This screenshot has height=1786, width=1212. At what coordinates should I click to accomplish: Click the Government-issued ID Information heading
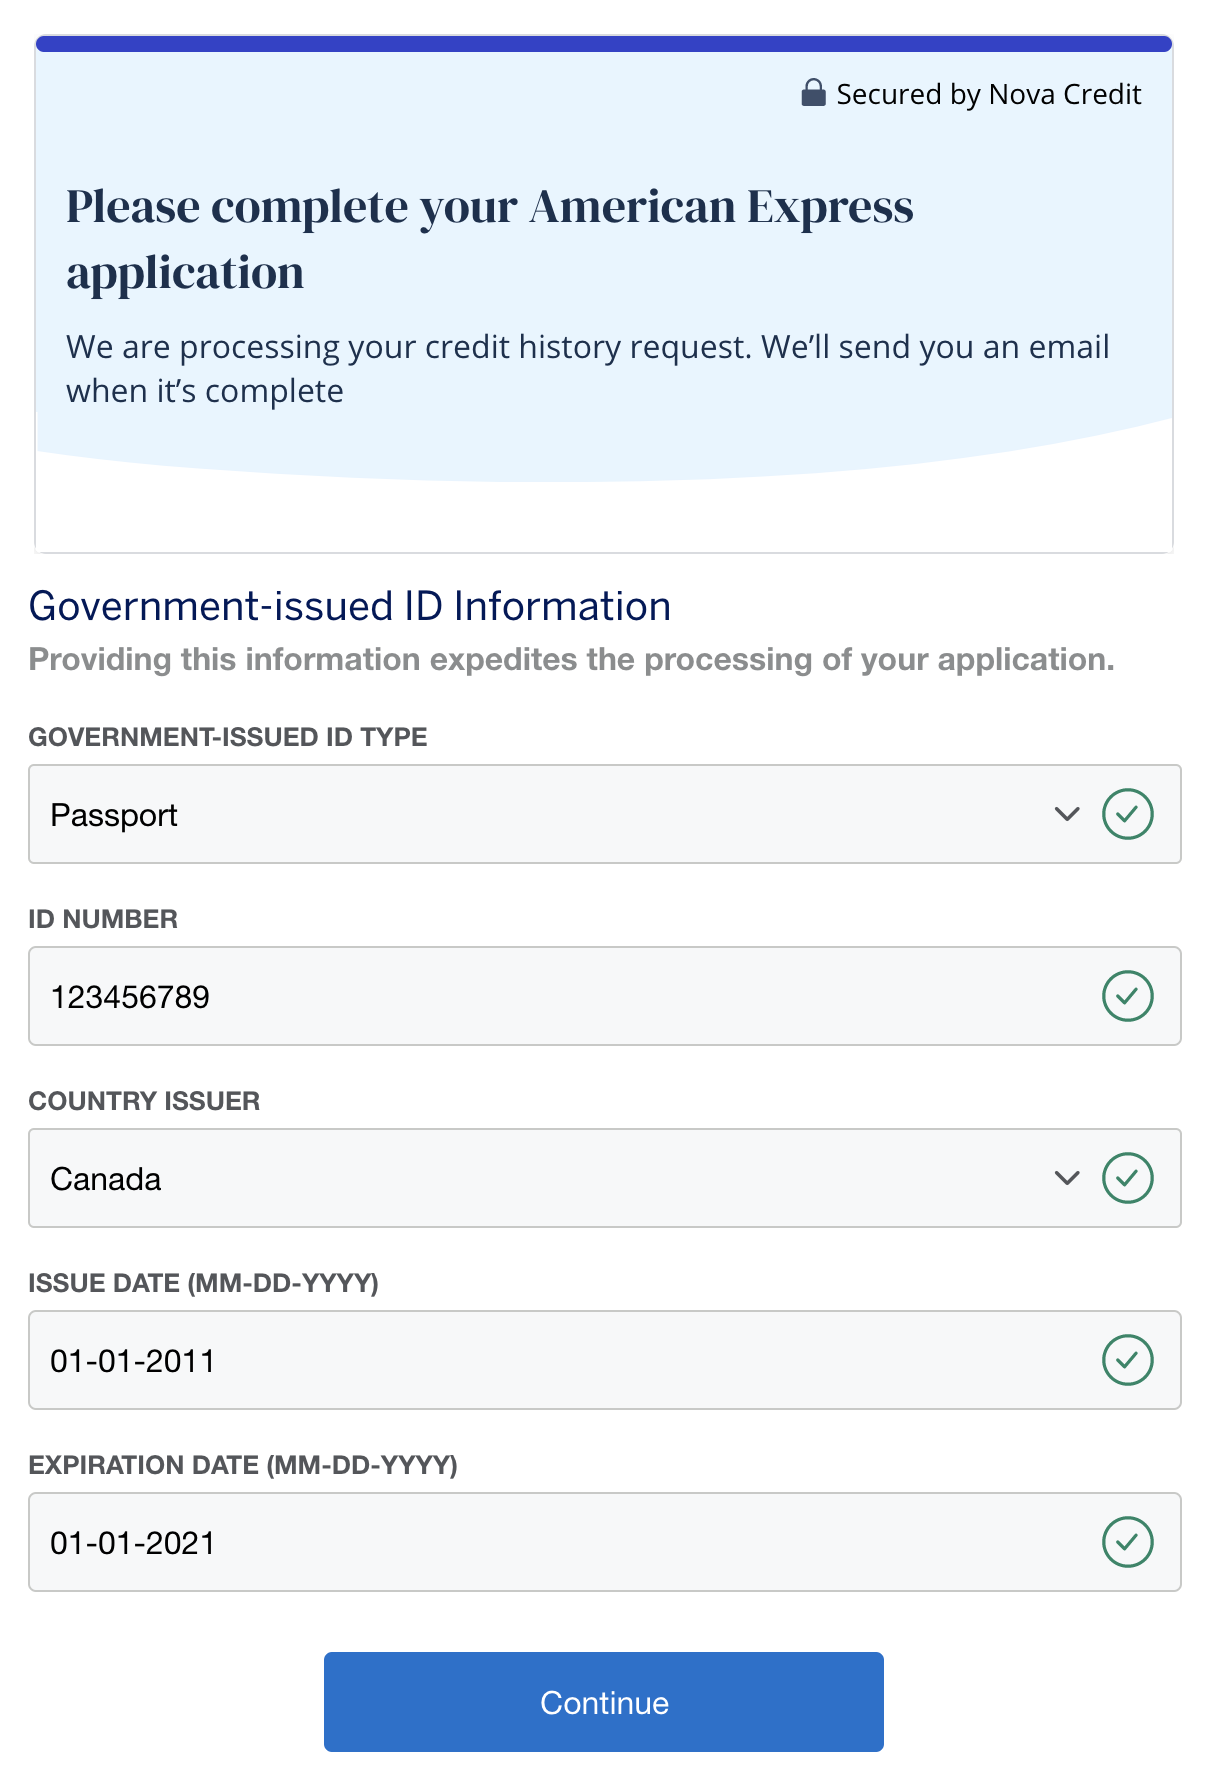(350, 606)
